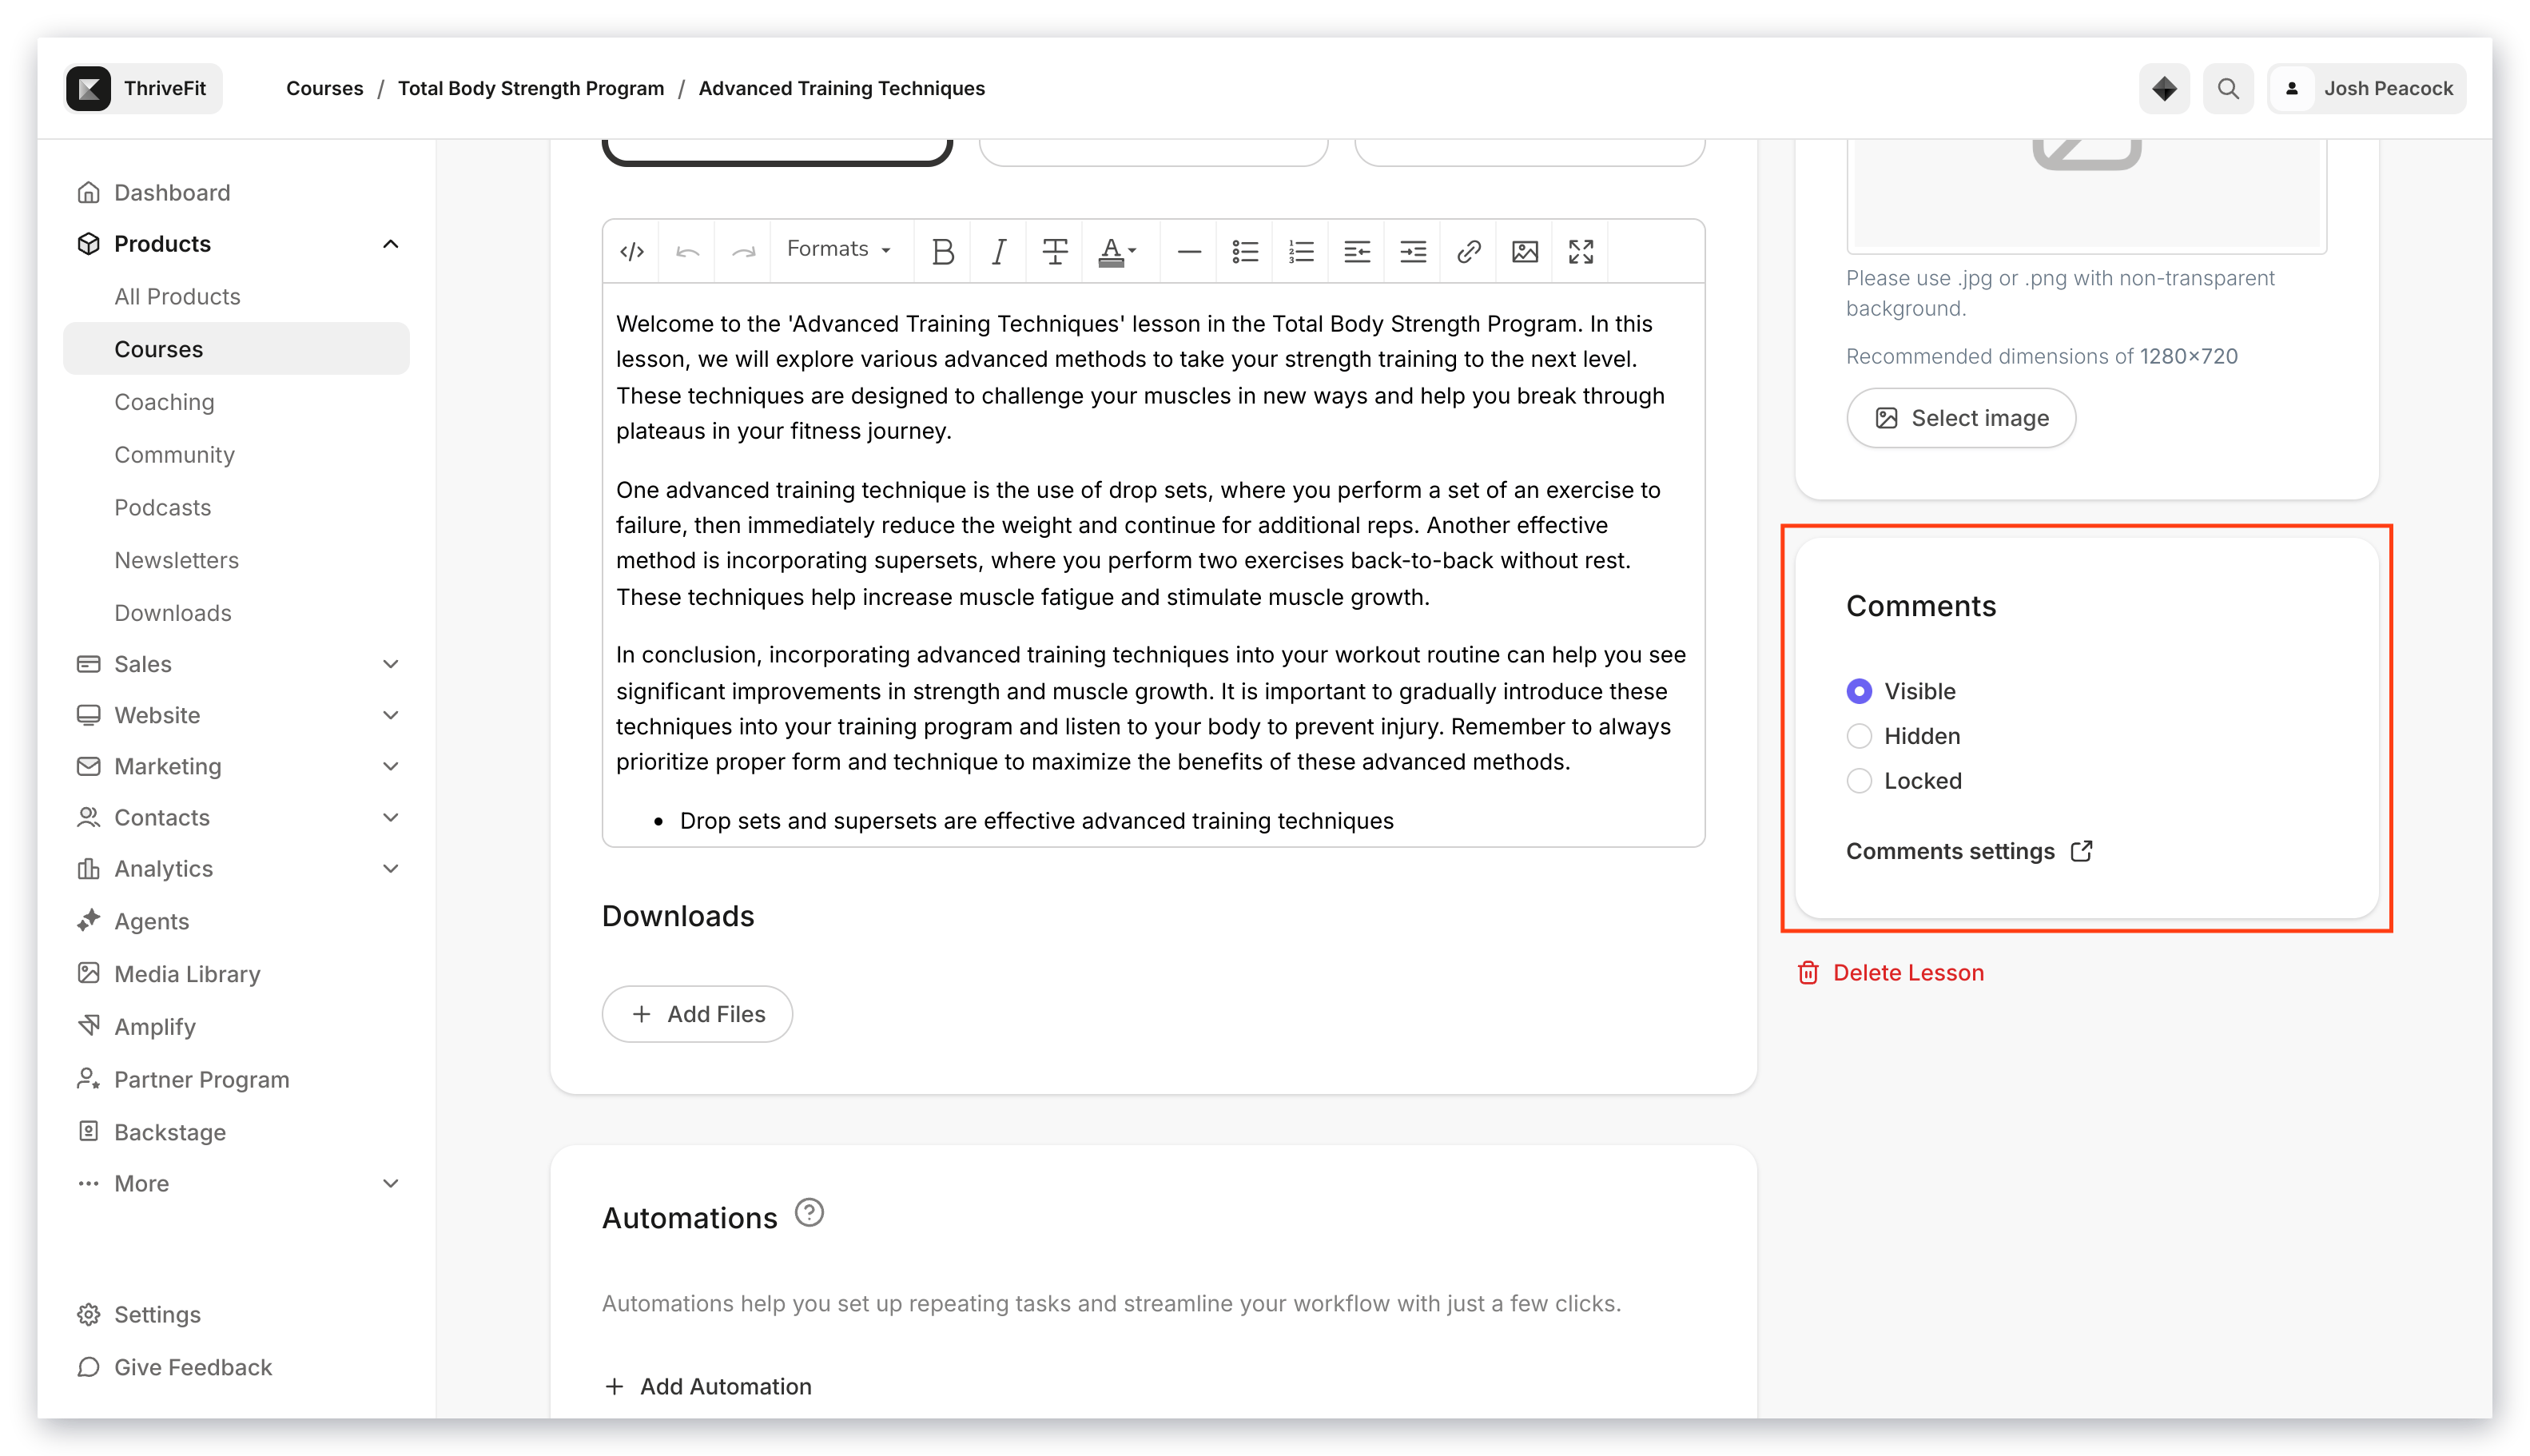Open Coaching products
Viewport: 2530px width, 1456px height.
click(x=236, y=402)
